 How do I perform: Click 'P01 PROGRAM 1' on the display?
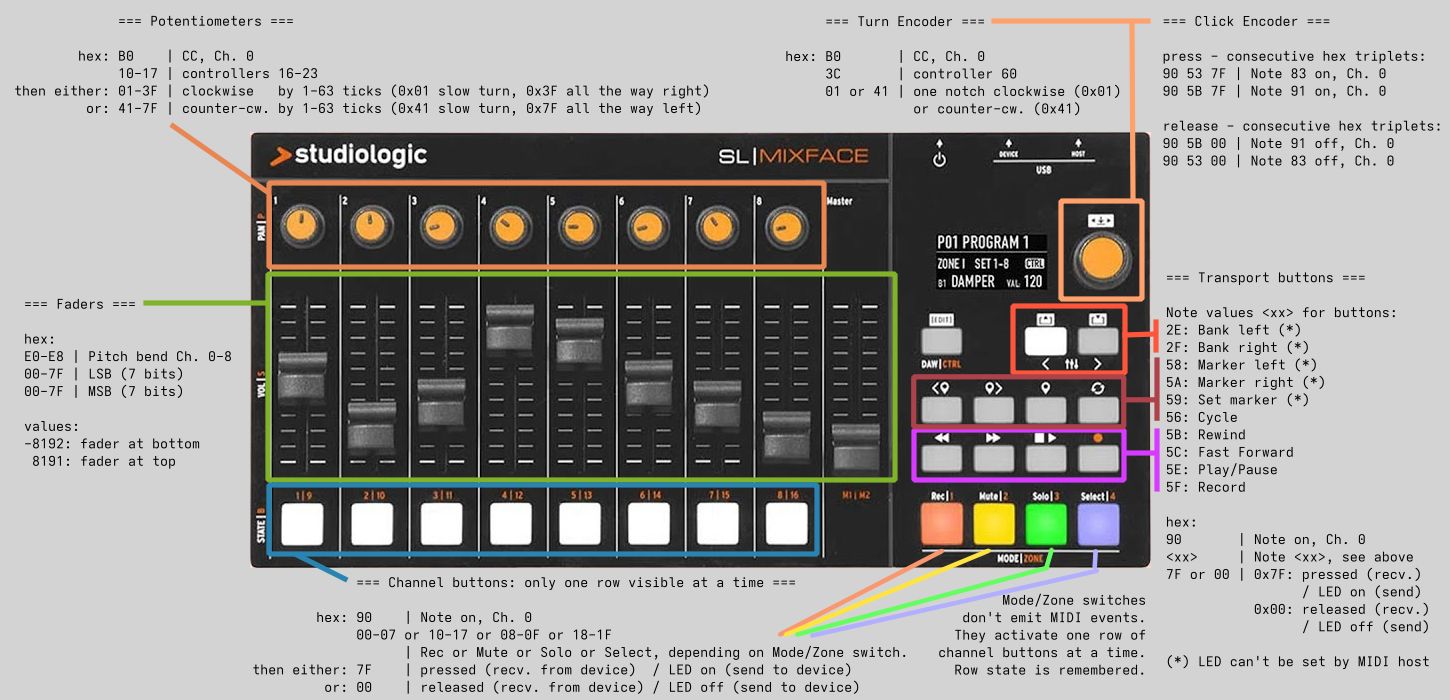coord(983,242)
